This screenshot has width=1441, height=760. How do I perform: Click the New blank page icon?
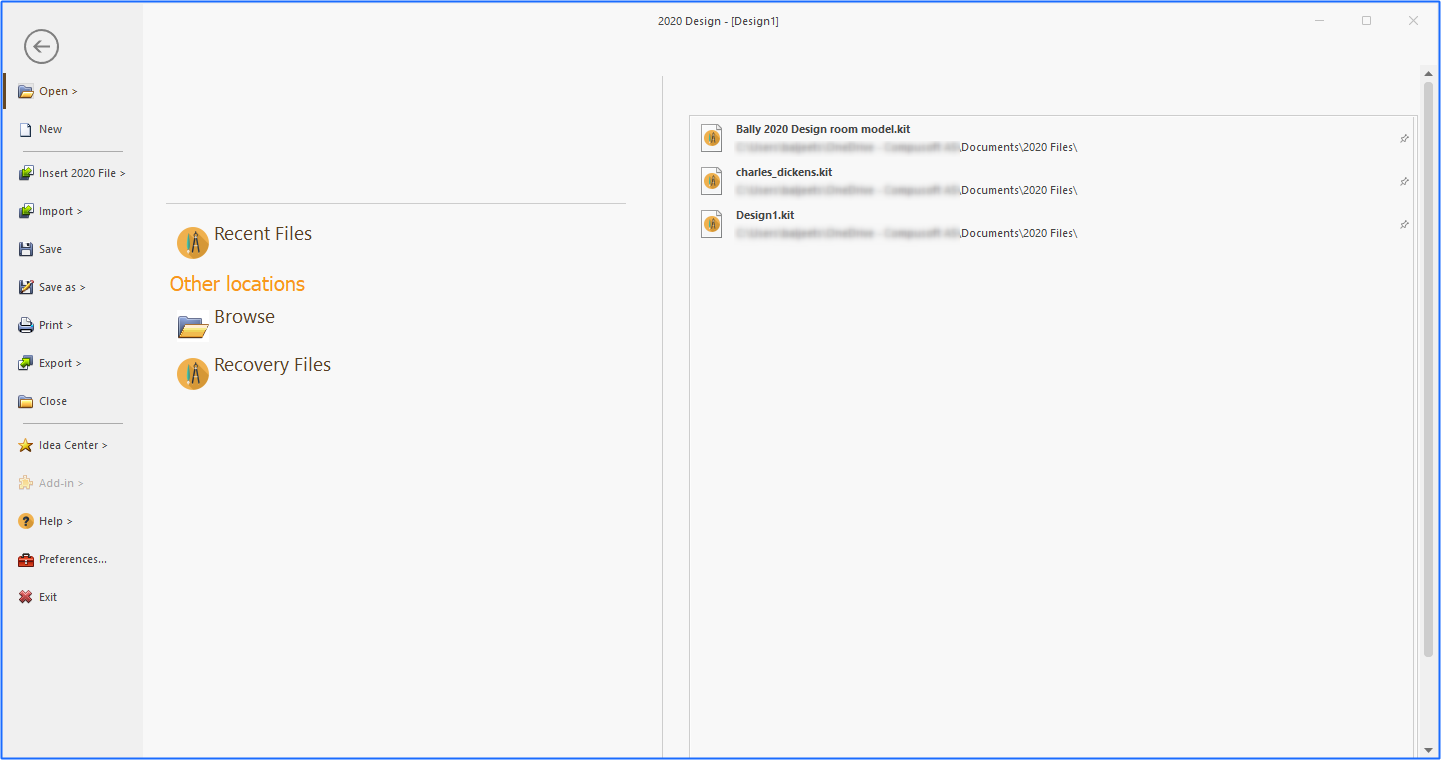tap(26, 129)
